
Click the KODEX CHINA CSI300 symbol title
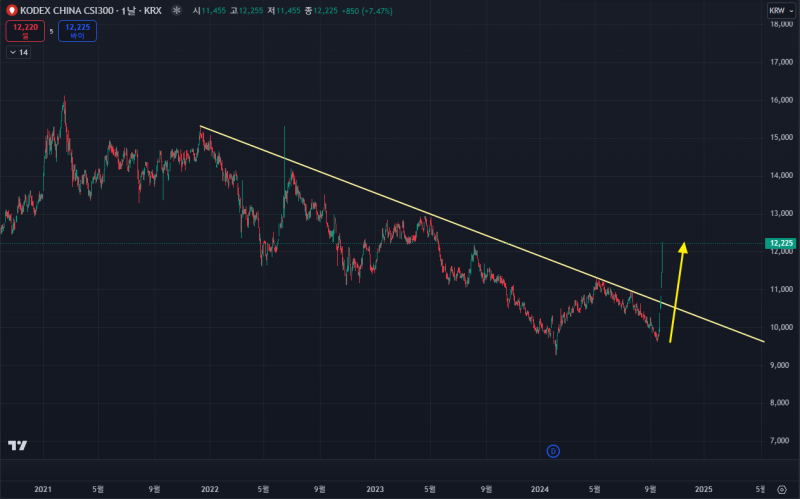tap(66, 11)
